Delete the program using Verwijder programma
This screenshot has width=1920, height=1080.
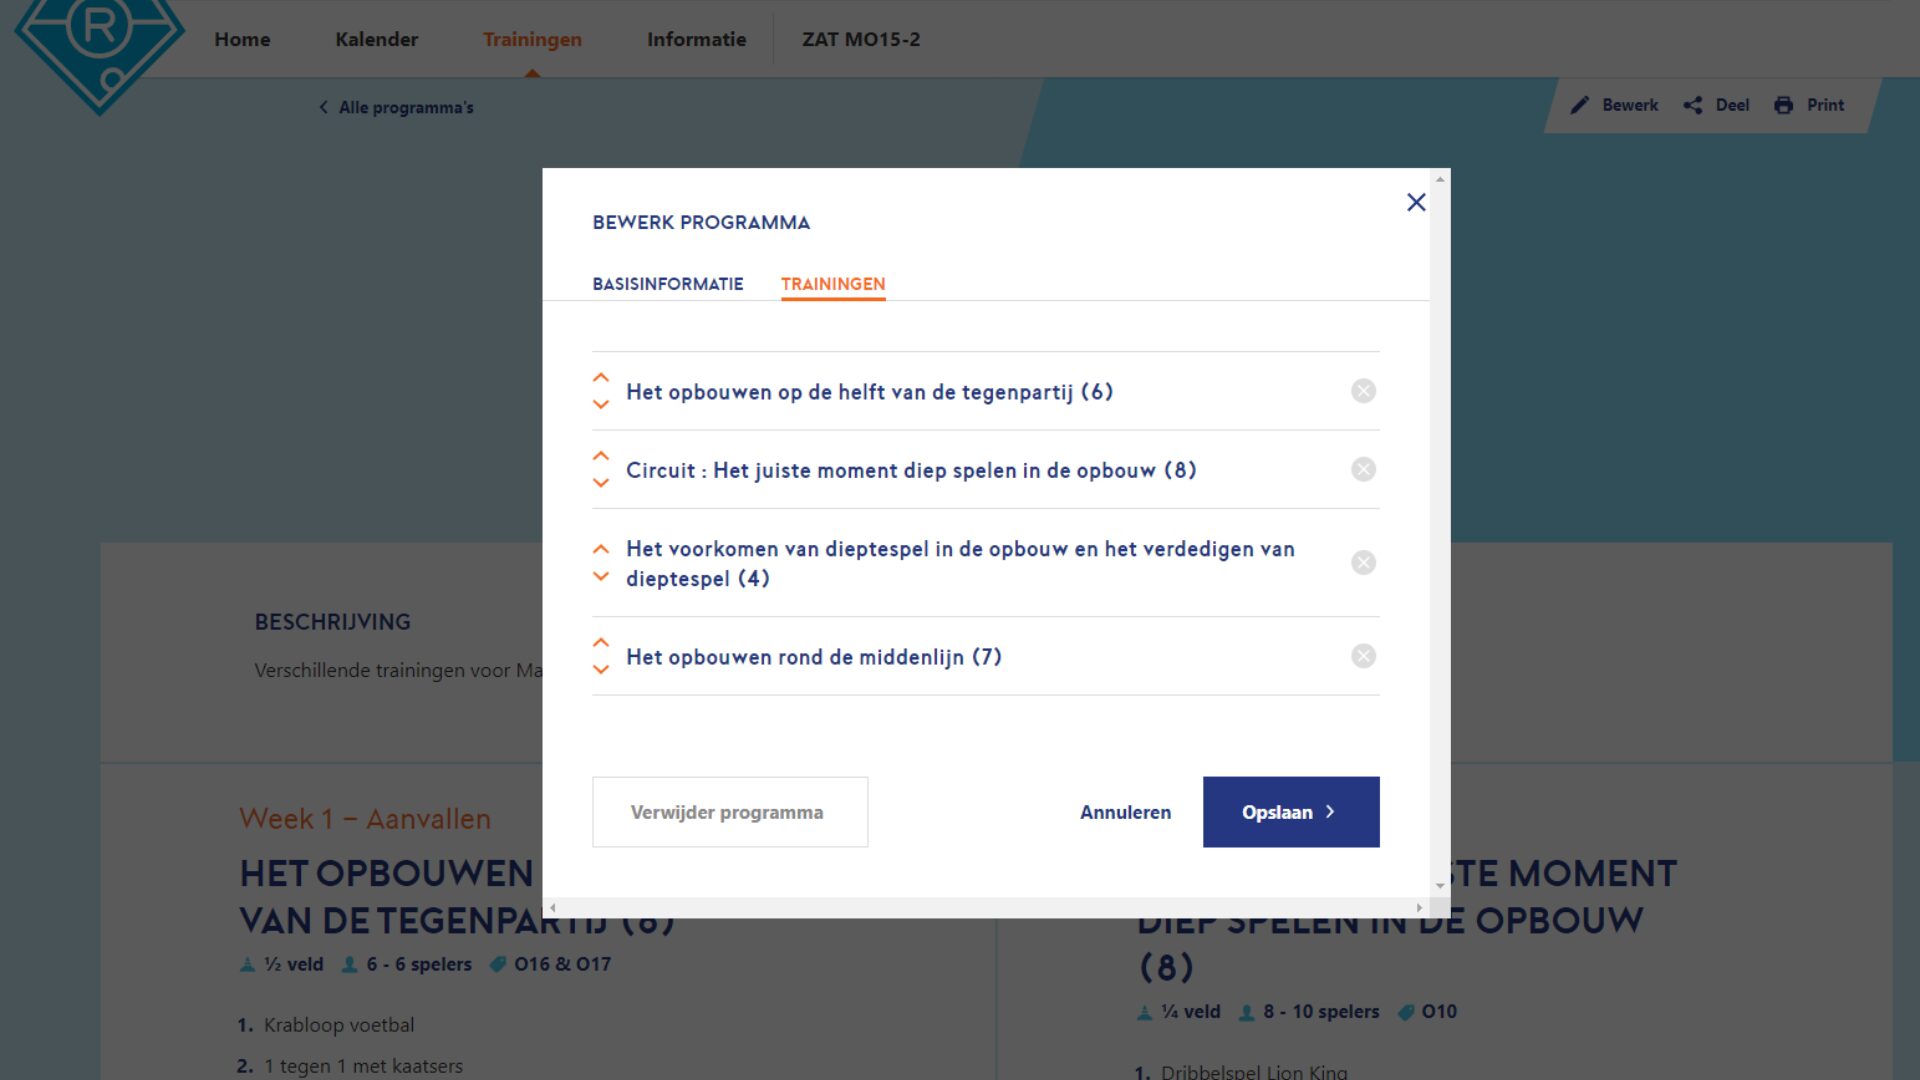pyautogui.click(x=729, y=811)
